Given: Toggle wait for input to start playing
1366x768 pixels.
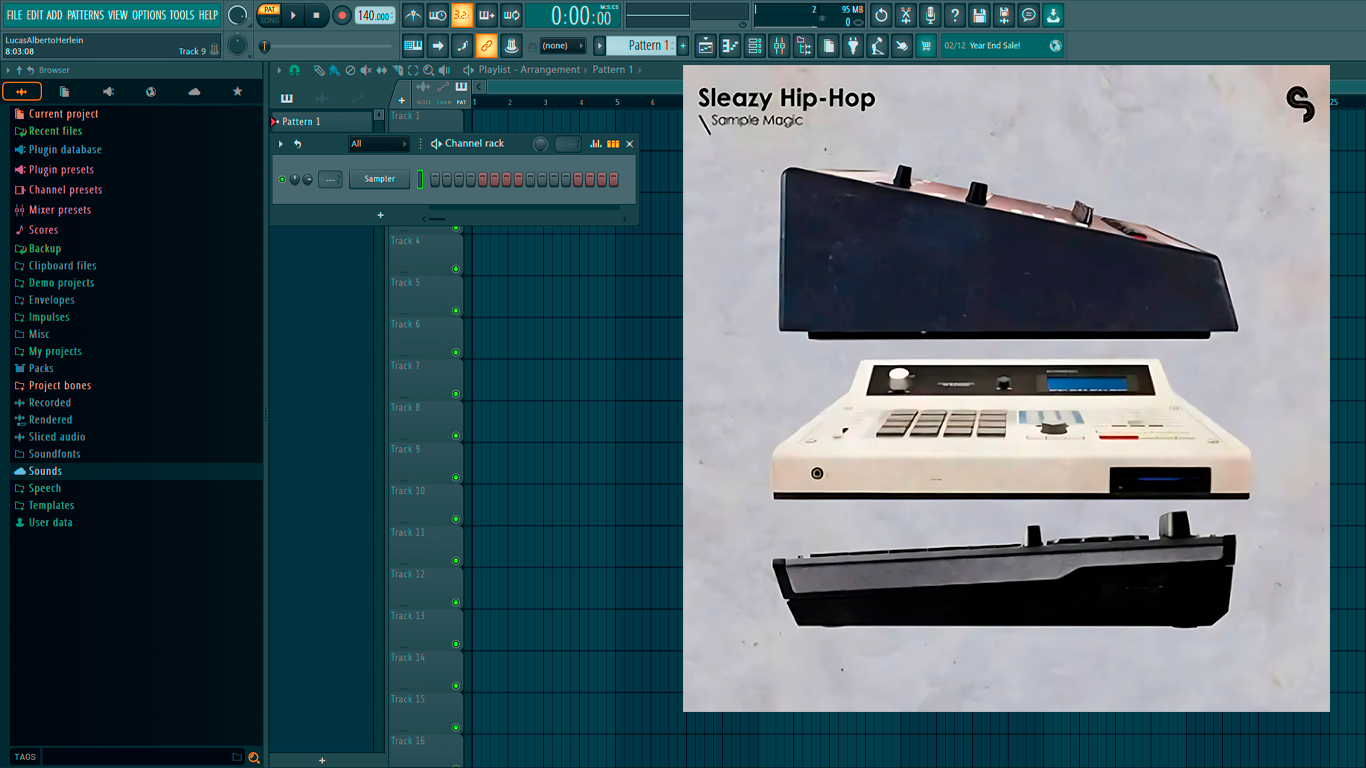Looking at the screenshot, I should click(x=438, y=15).
